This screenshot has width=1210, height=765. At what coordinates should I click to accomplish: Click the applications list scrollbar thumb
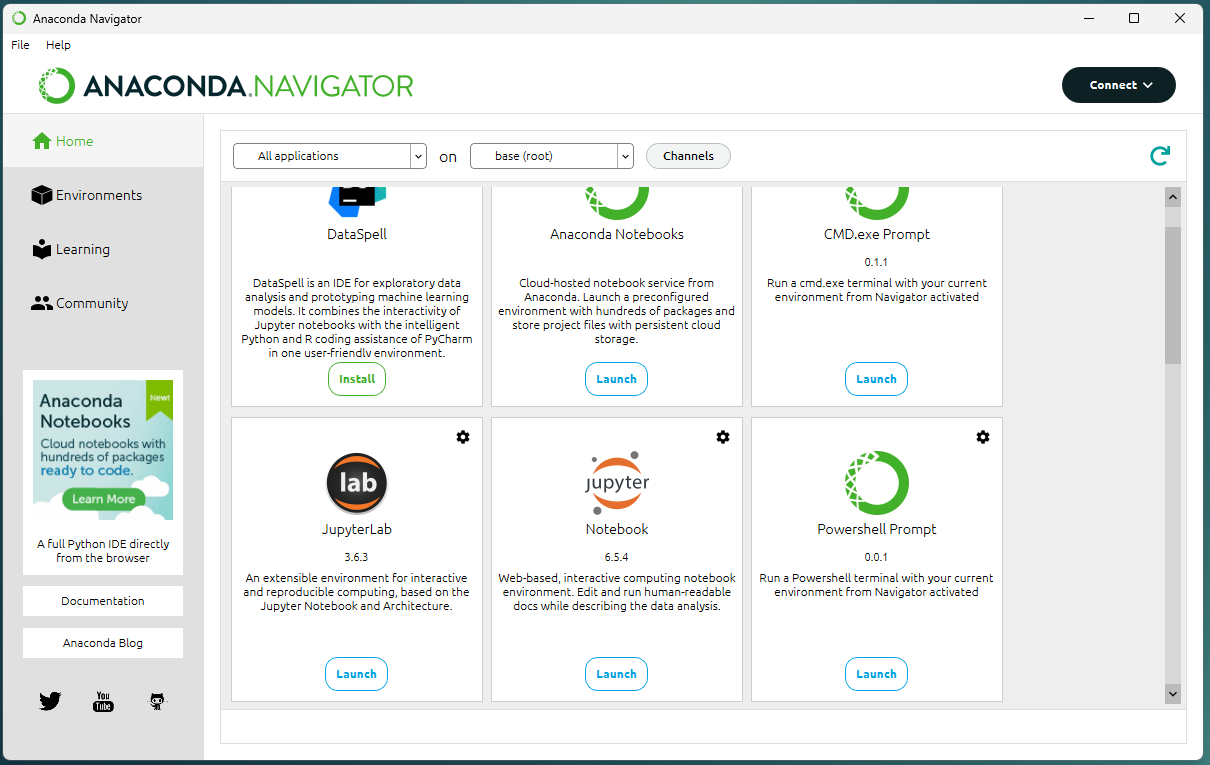point(1173,295)
